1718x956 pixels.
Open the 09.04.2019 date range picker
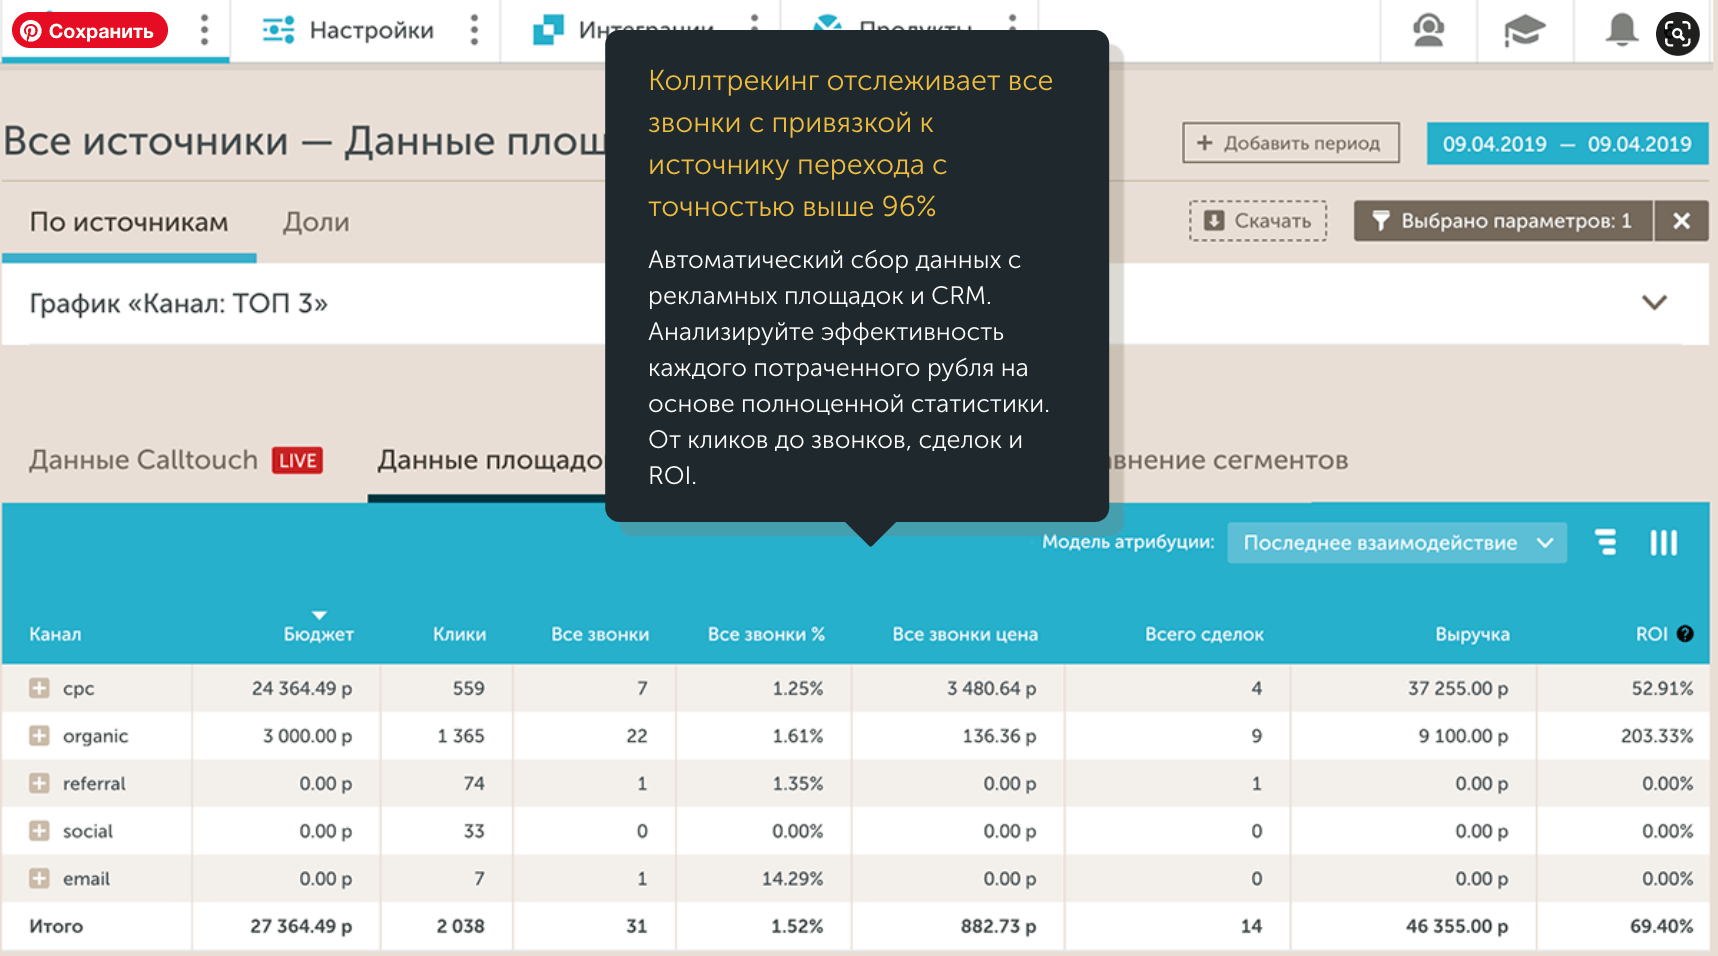[1567, 144]
